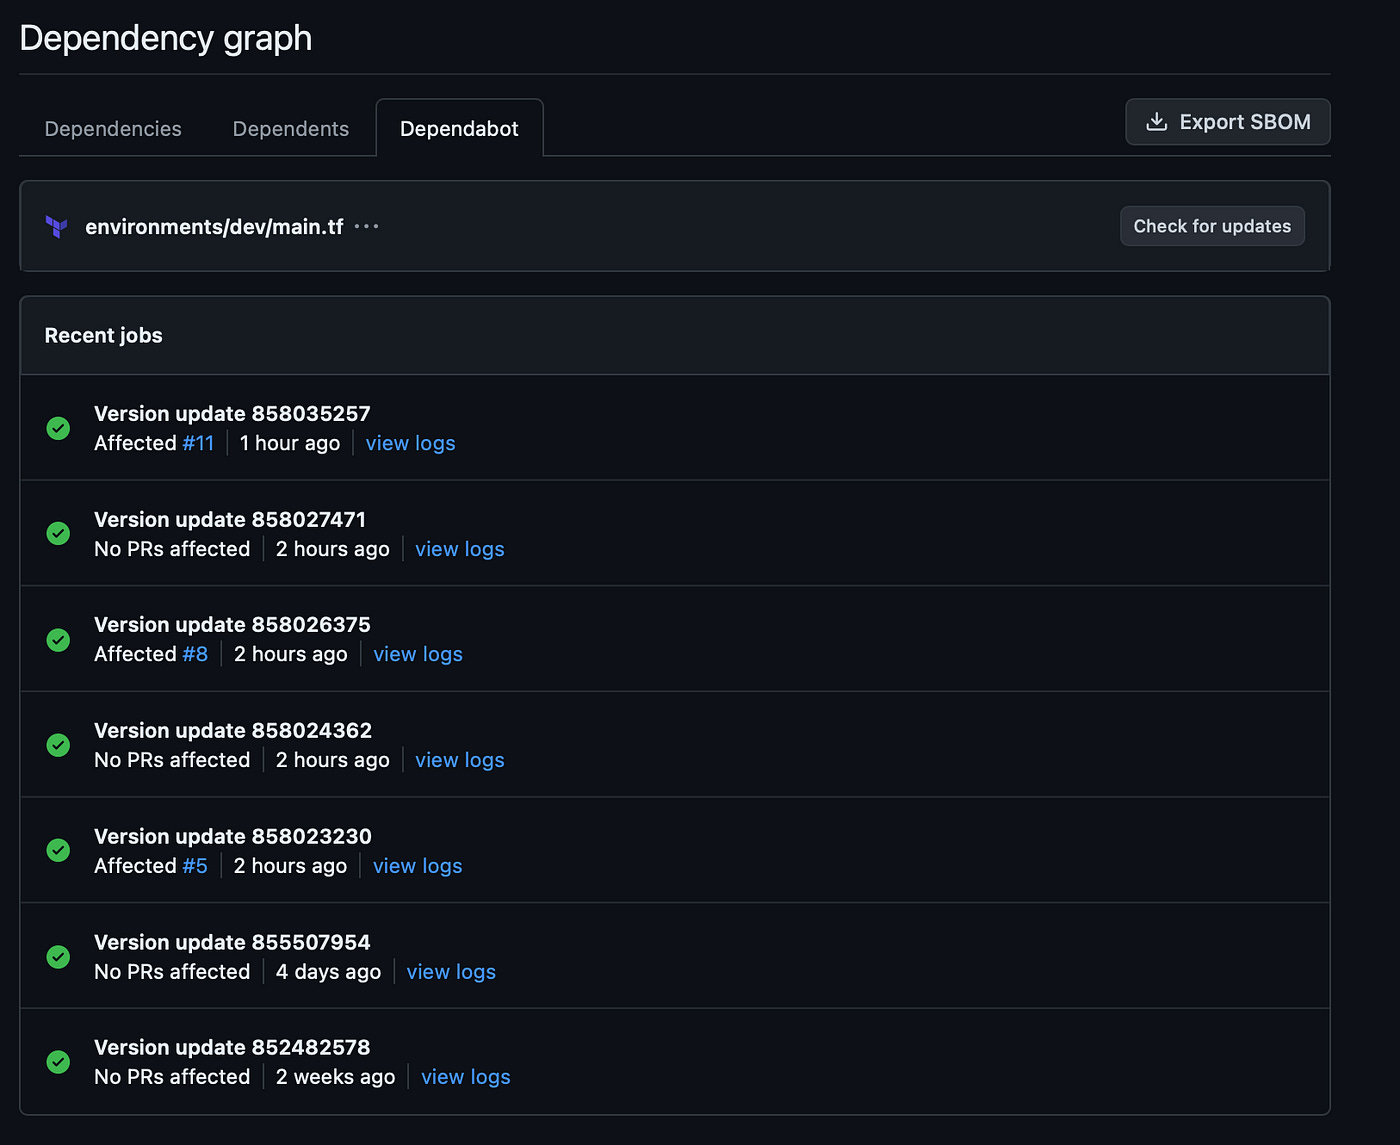View logs for update 855507954
This screenshot has width=1400, height=1145.
(x=451, y=972)
